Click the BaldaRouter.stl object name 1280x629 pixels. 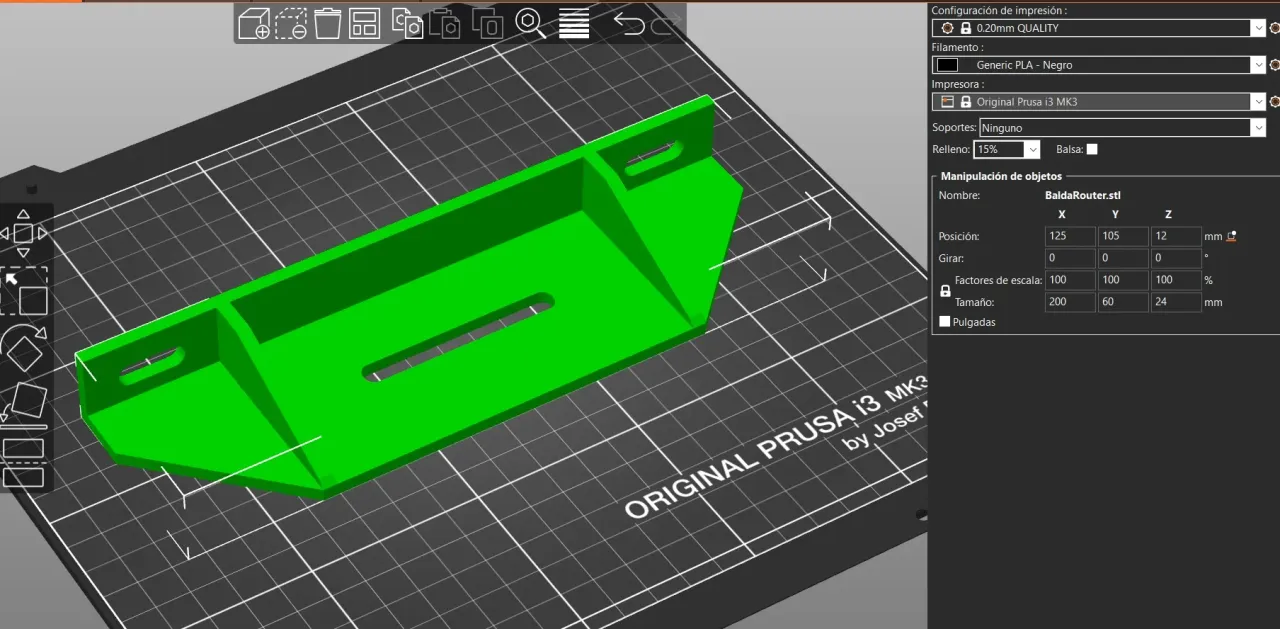[1083, 196]
